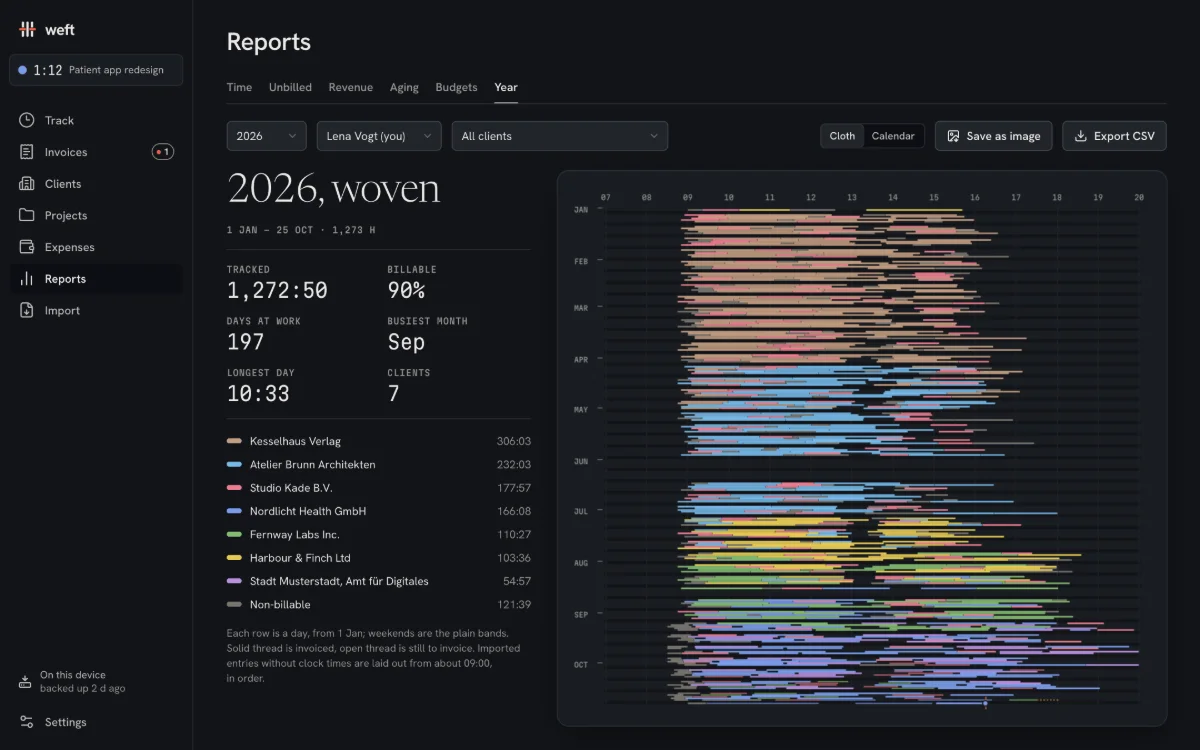Click the Harbour & Finch Ltd yellow swatch

(x=234, y=558)
